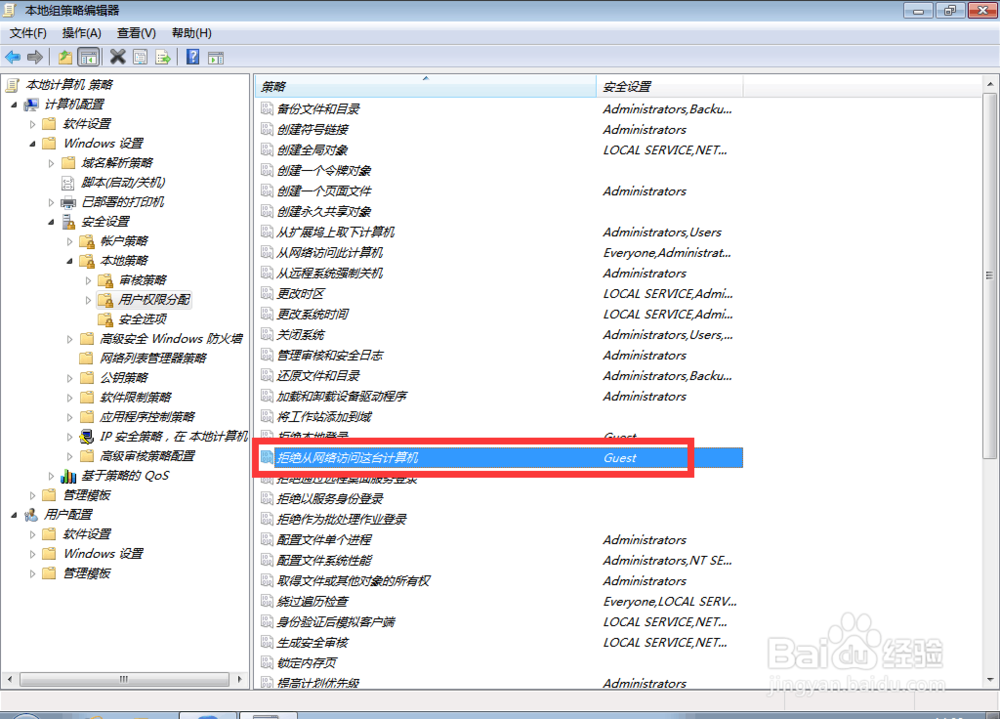Open the Help question mark icon
This screenshot has width=1000, height=719.
click(193, 57)
